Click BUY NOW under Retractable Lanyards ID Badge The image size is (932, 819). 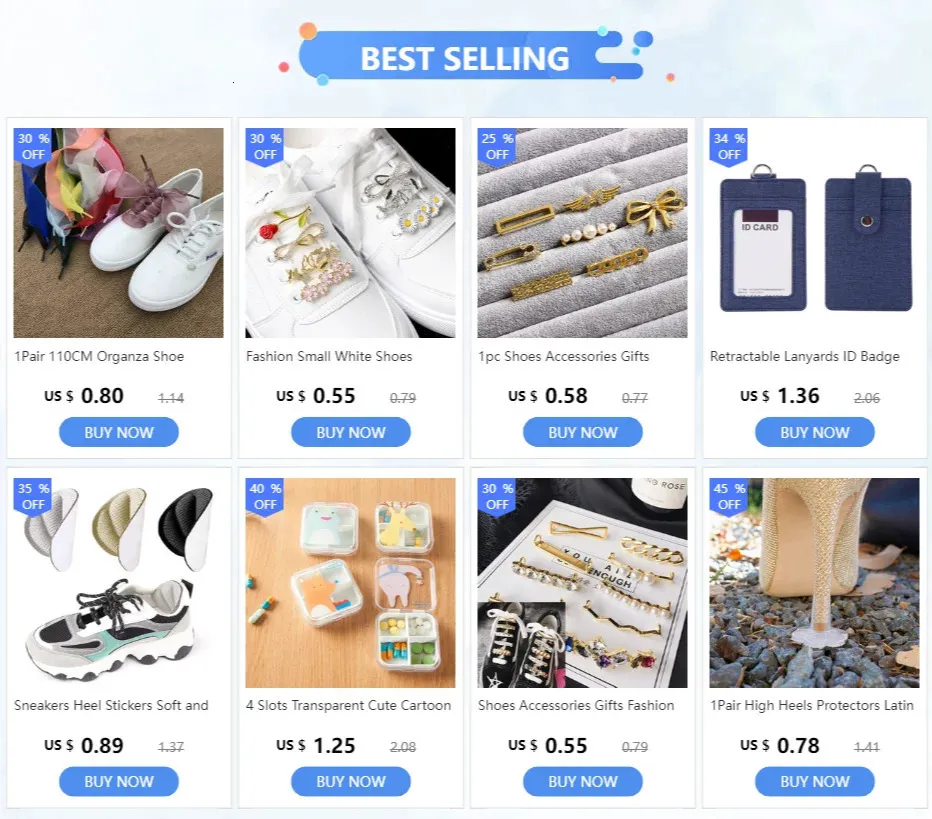tap(814, 432)
